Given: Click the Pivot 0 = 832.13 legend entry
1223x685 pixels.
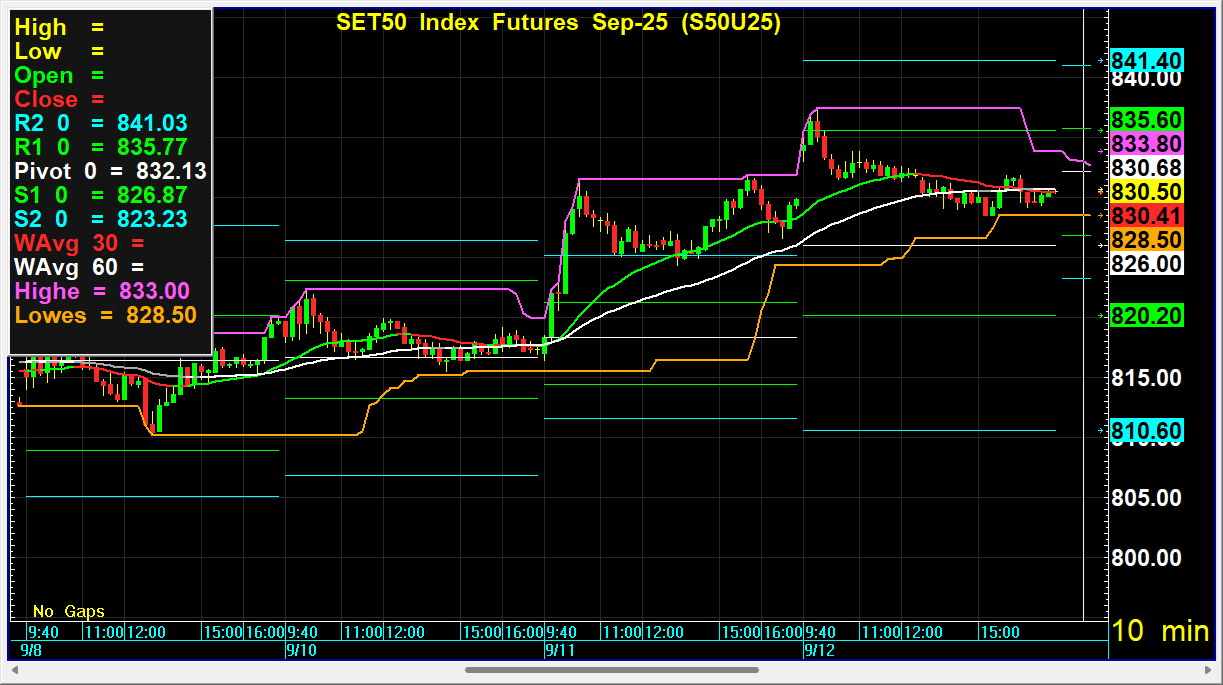Looking at the screenshot, I should 110,171.
